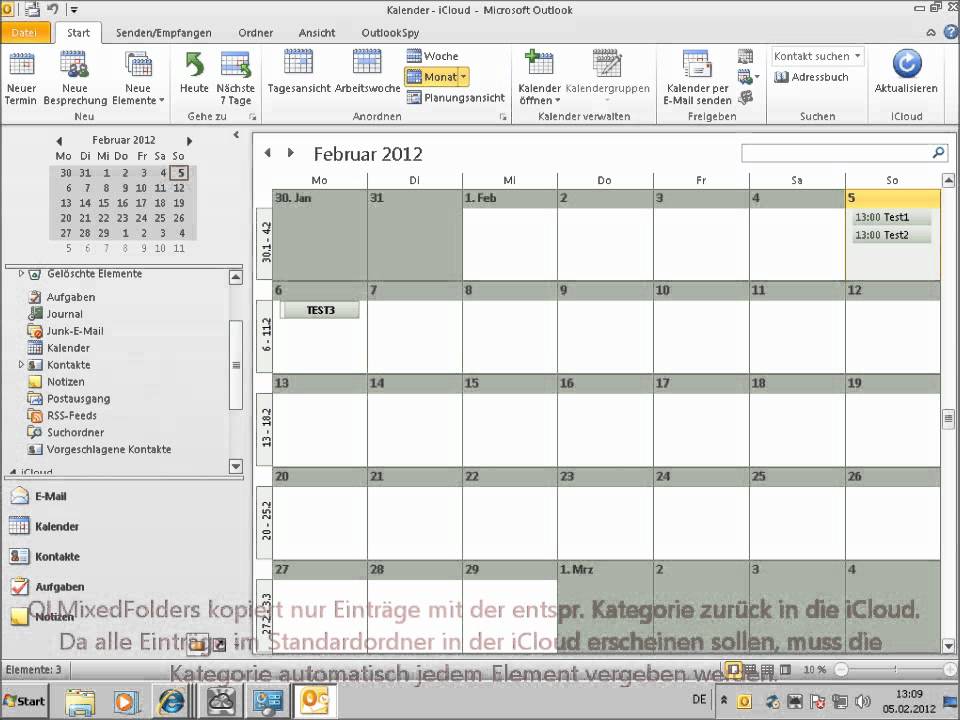Show Nächste 7 Tage view

click(236, 78)
